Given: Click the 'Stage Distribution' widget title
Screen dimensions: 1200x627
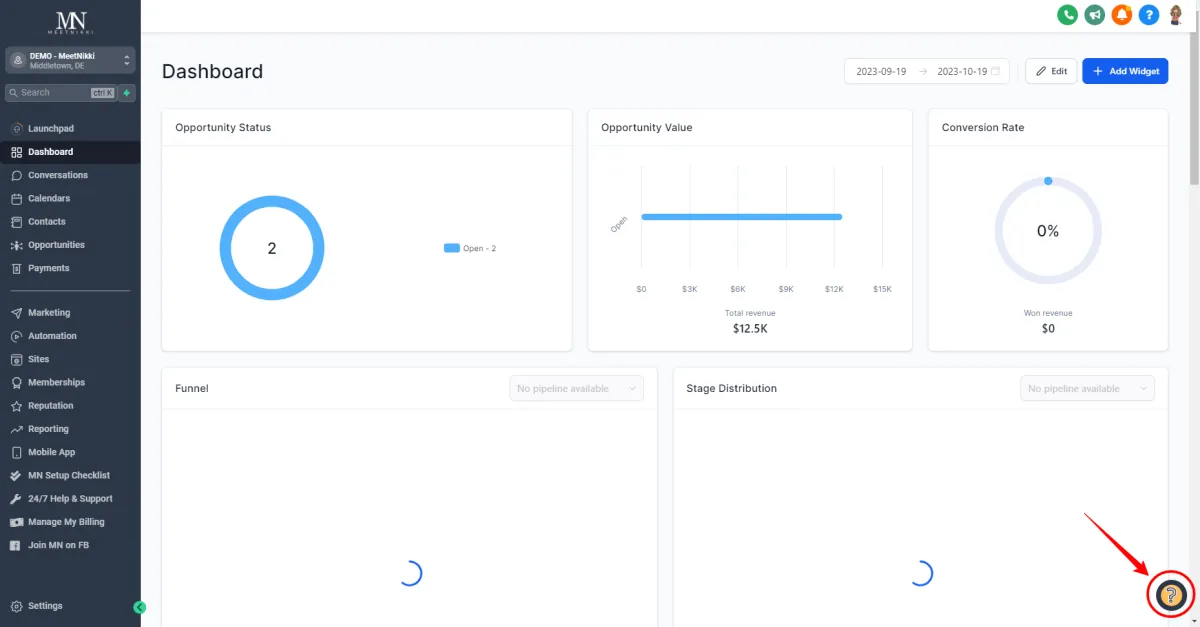Looking at the screenshot, I should pos(731,388).
